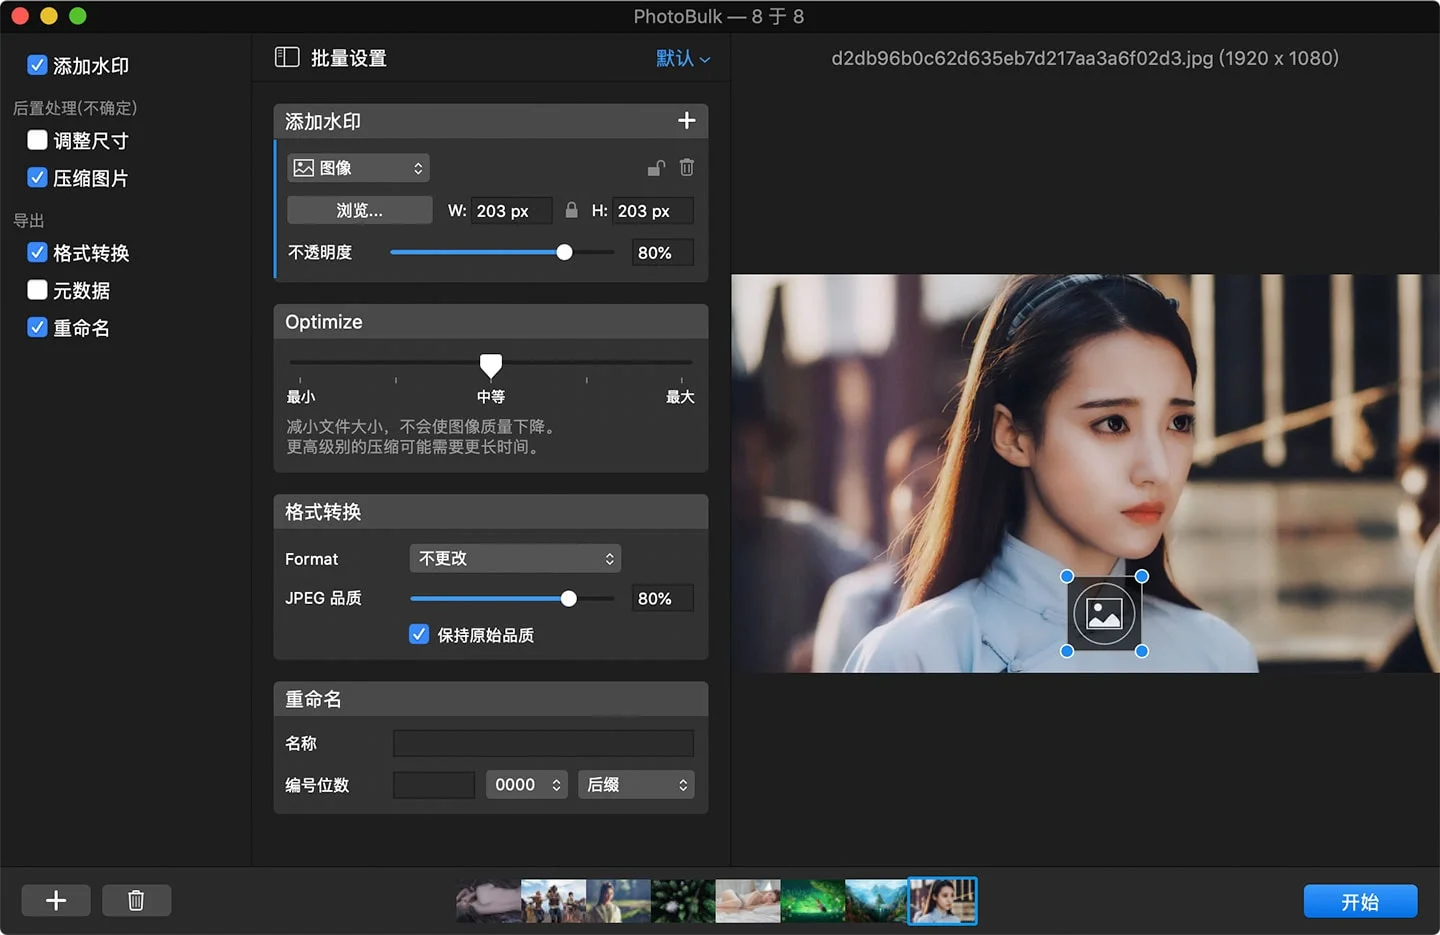Select the last photo thumbnail in the filmstrip
1440x935 pixels.
941,900
